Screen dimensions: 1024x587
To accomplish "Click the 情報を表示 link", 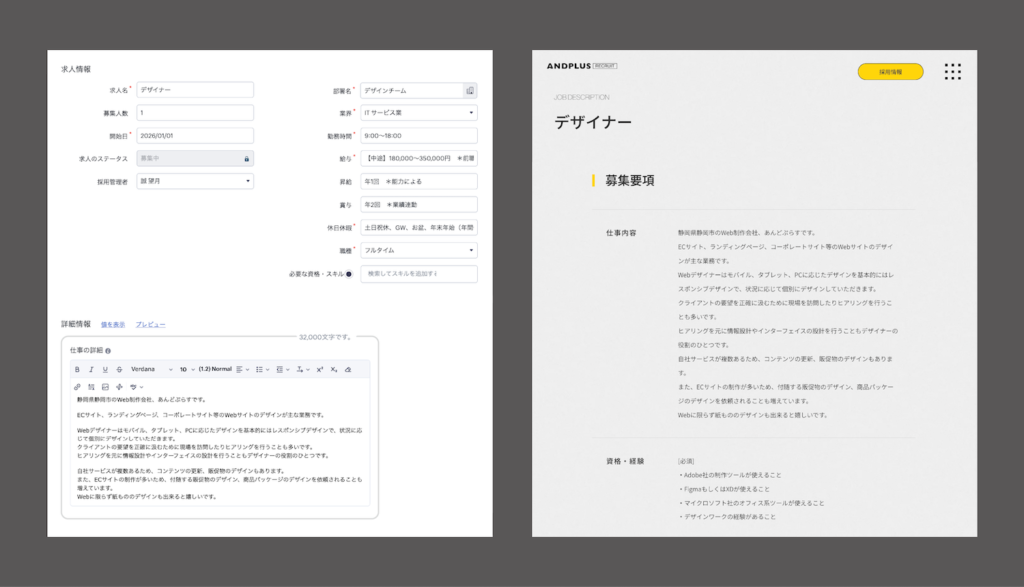I will pyautogui.click(x=114, y=323).
